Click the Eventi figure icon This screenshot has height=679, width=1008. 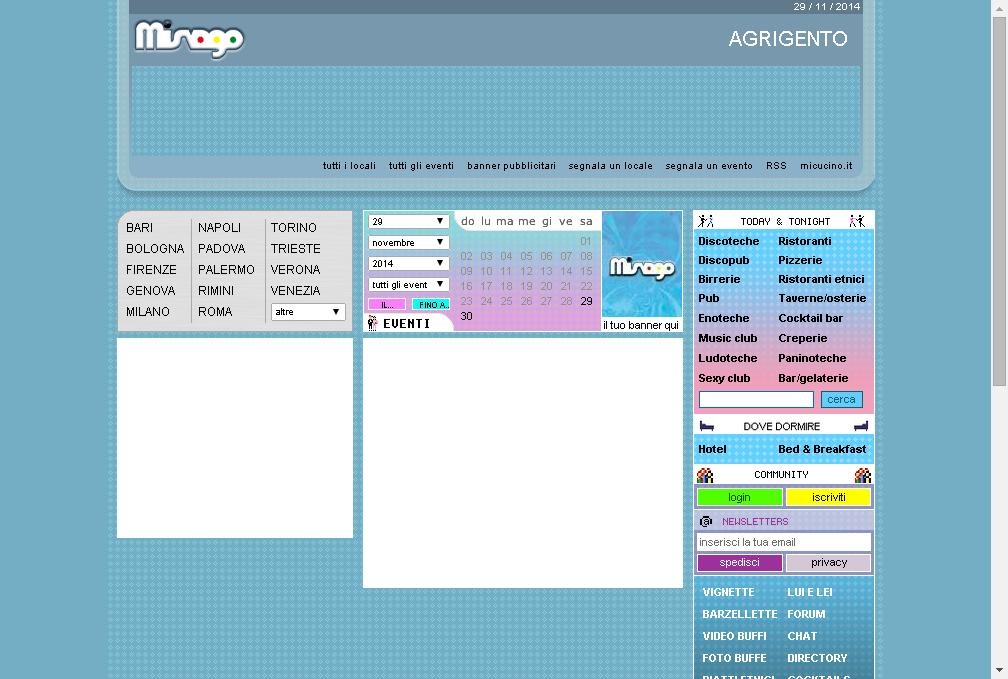(x=372, y=323)
